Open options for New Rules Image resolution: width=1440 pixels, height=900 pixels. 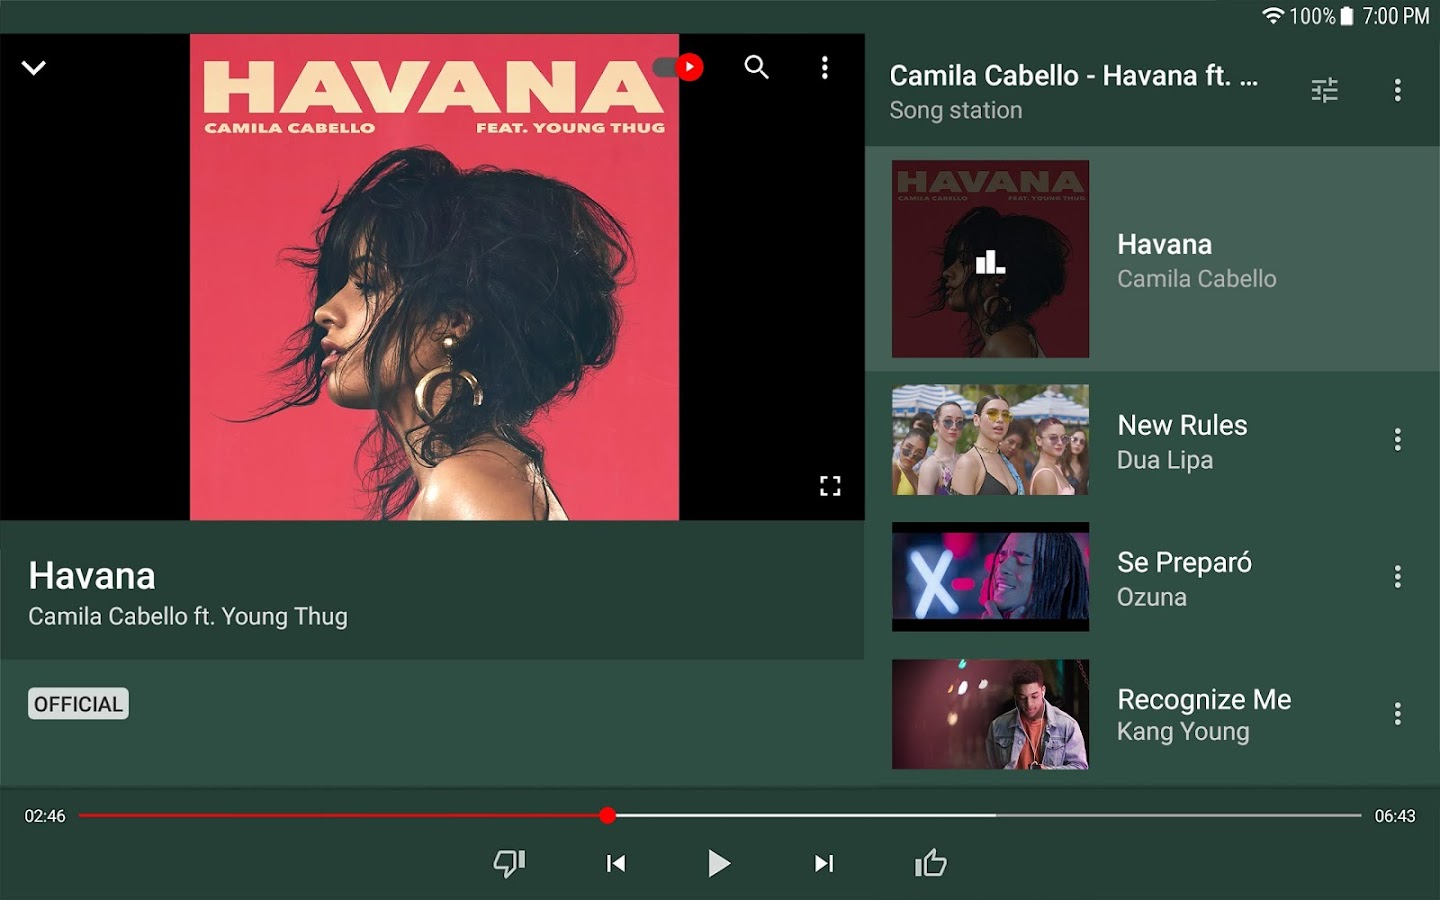coord(1398,440)
